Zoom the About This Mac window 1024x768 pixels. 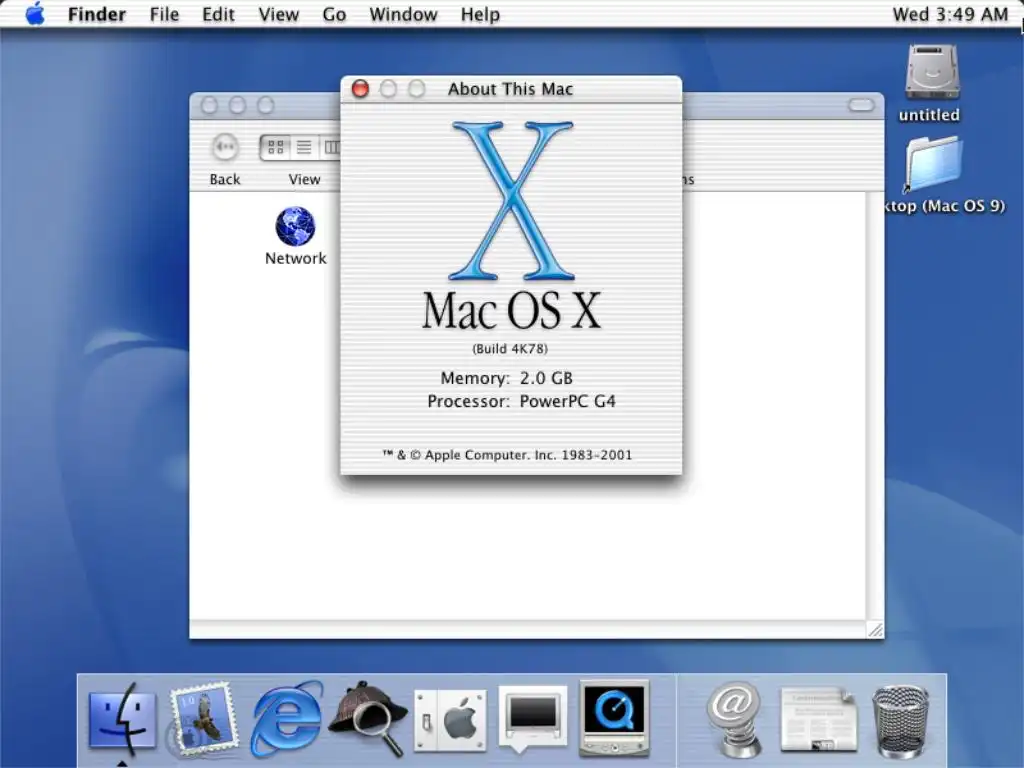coord(417,88)
